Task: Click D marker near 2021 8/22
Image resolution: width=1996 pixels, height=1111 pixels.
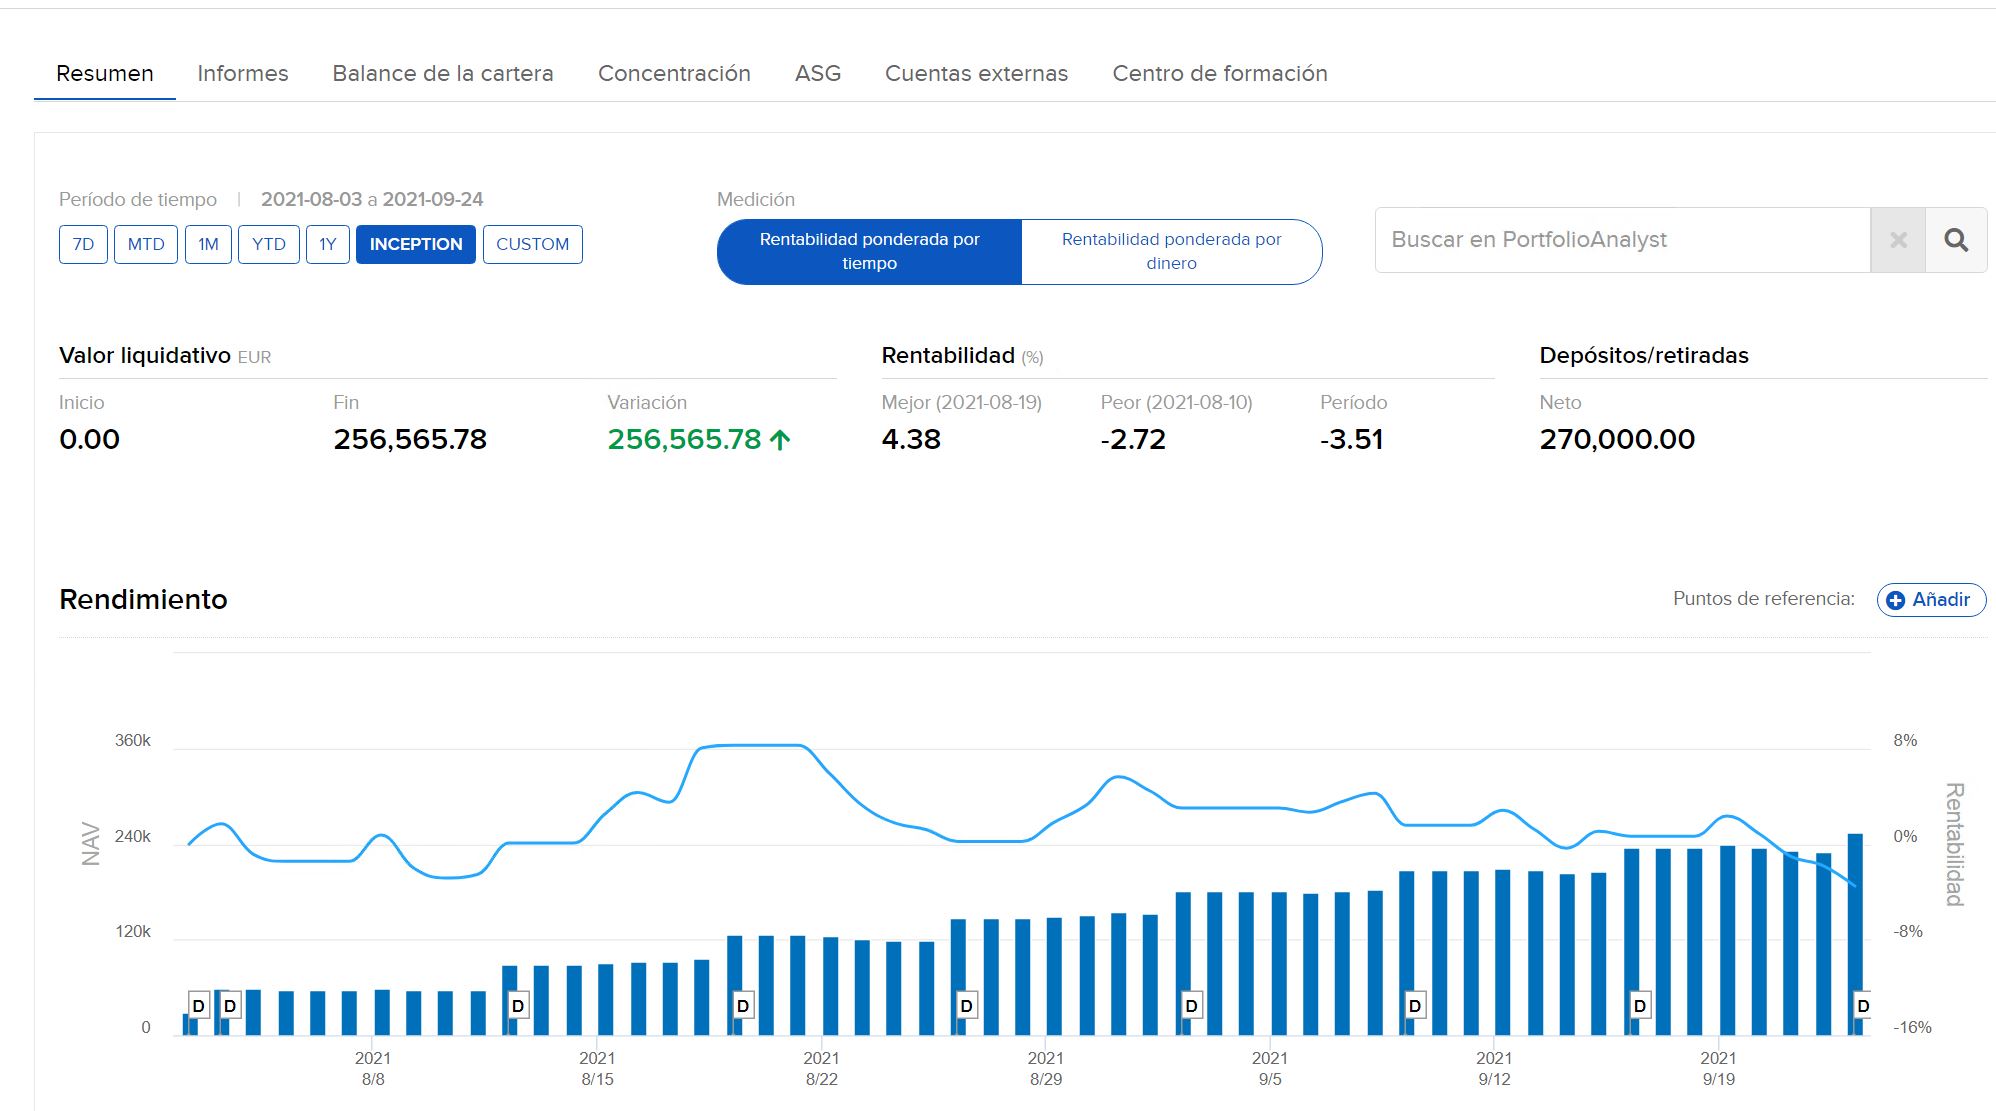Action: 742,1006
